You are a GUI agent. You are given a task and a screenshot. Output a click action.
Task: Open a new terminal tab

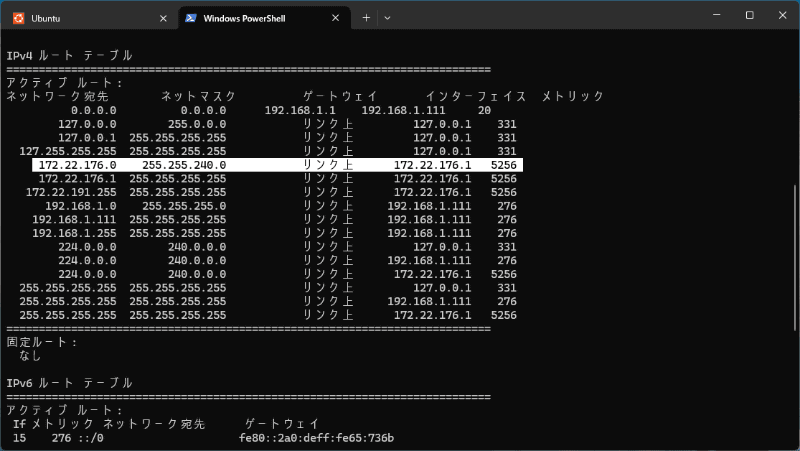coord(366,18)
